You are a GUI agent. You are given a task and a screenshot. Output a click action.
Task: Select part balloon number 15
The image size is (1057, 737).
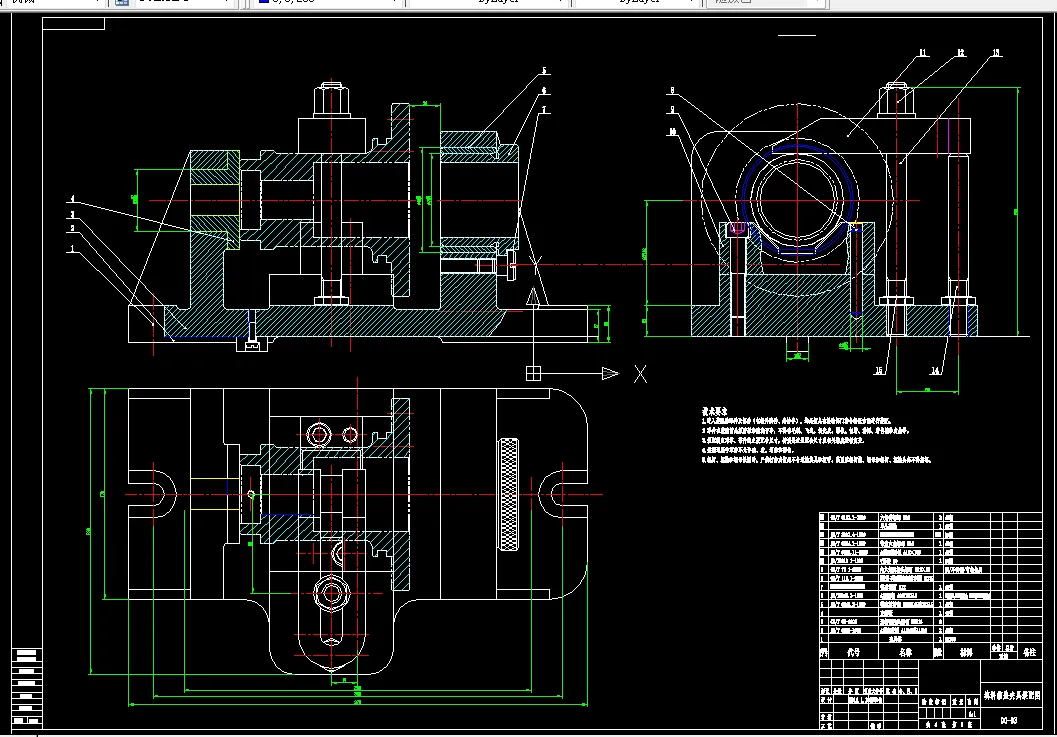tap(878, 371)
